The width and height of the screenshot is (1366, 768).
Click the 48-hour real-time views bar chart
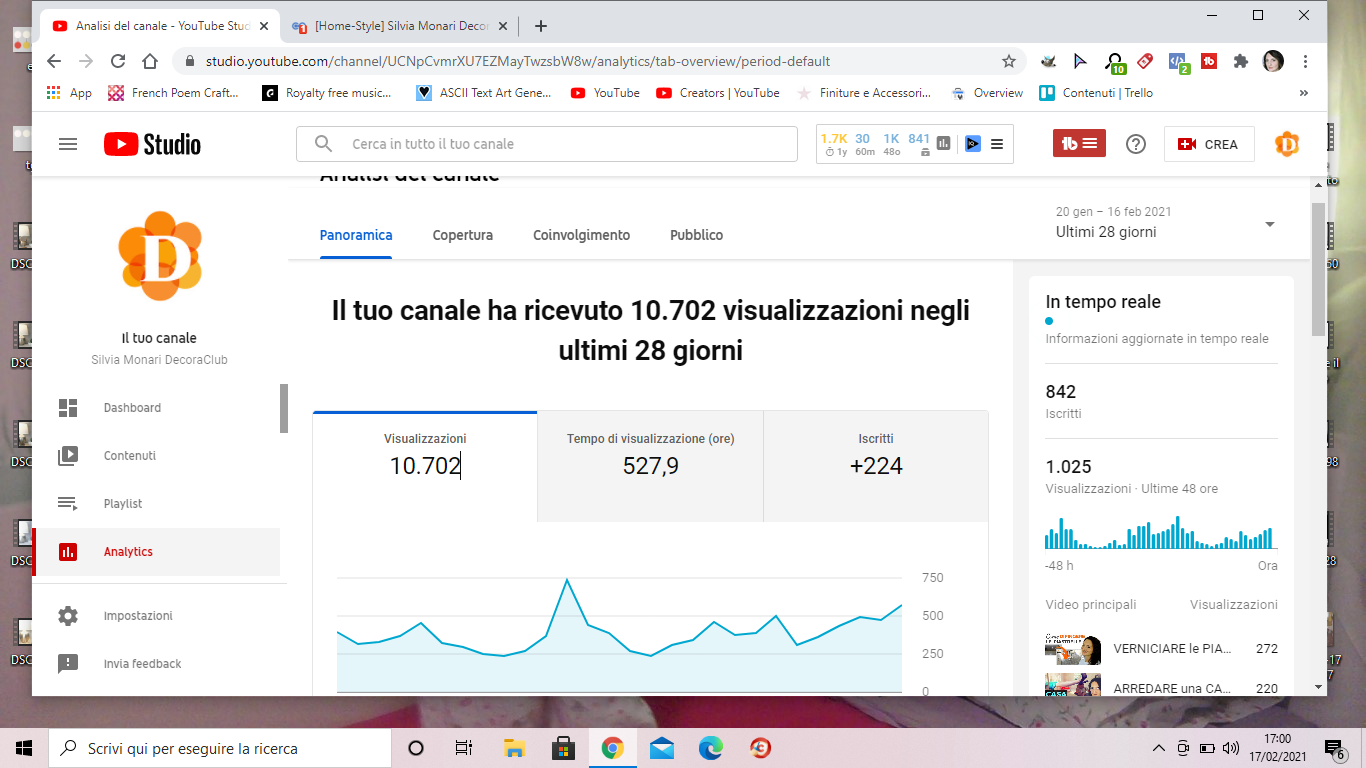coord(1160,532)
